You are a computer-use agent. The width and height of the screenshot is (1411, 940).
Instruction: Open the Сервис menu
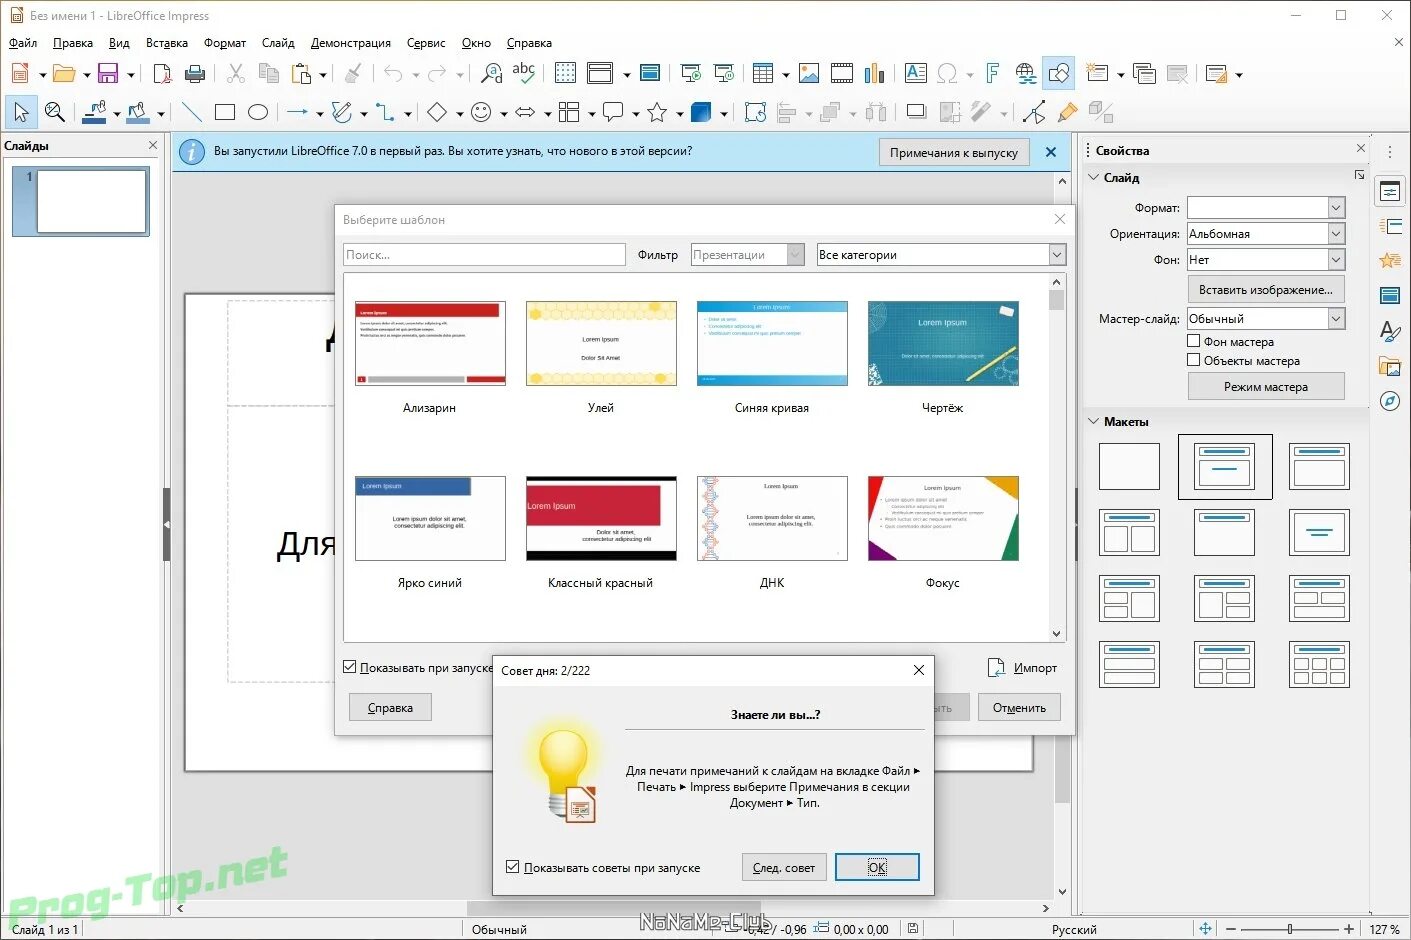426,43
